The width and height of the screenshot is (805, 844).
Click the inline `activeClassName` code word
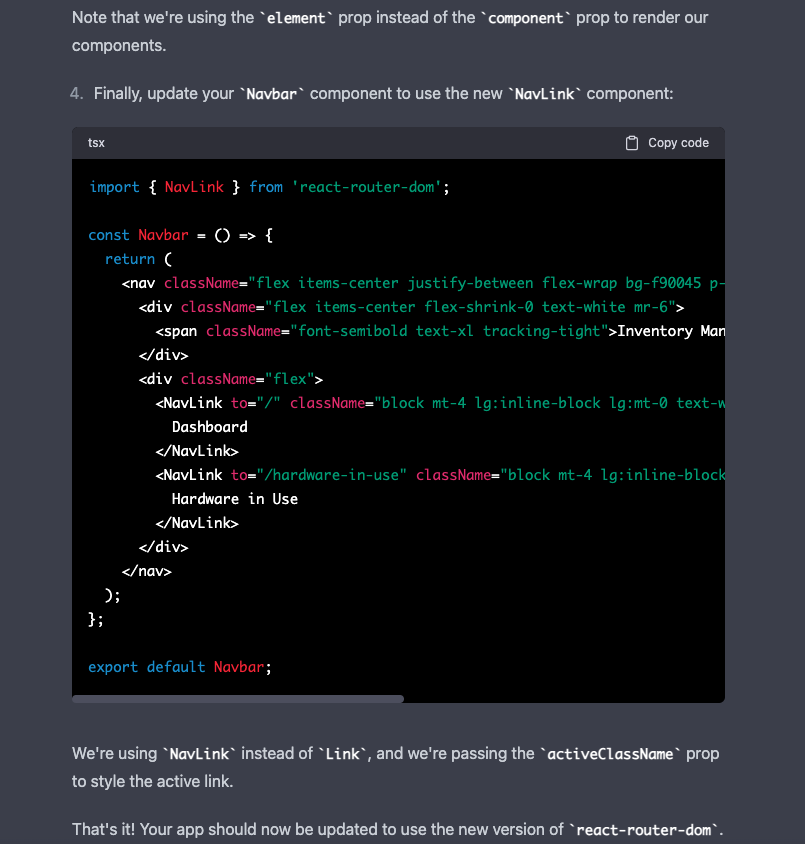click(610, 755)
